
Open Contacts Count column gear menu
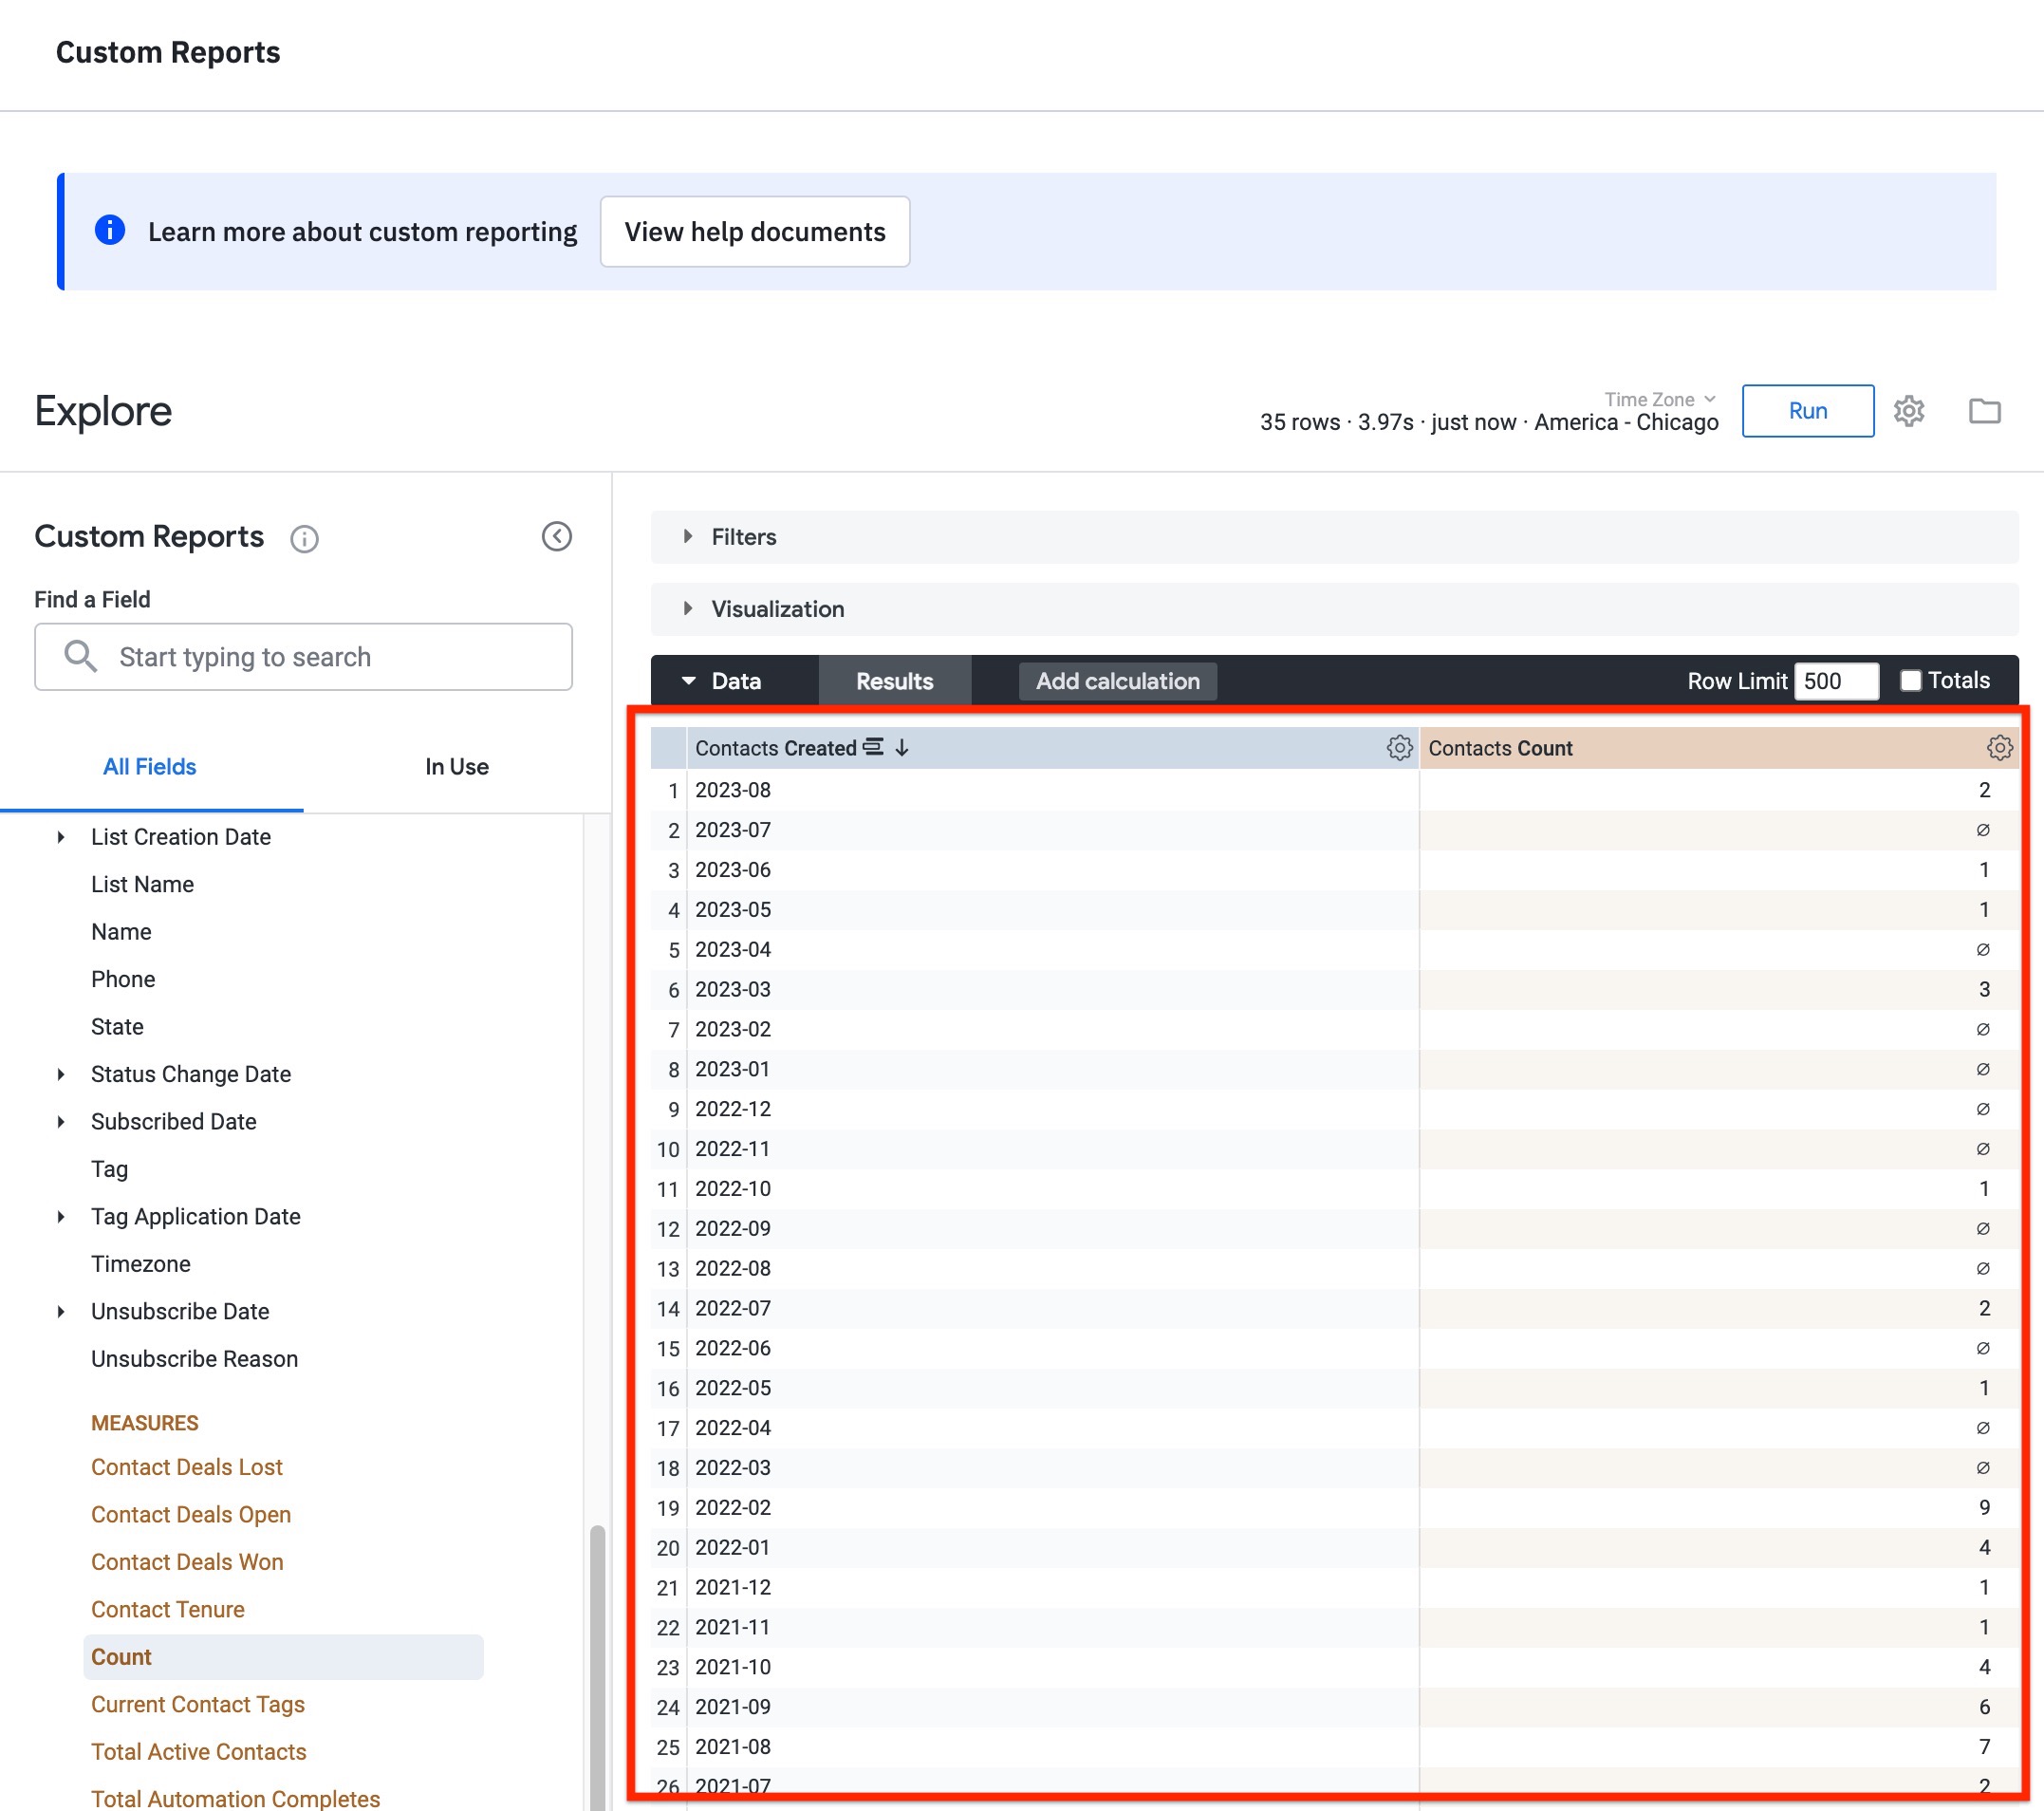pyautogui.click(x=1998, y=748)
